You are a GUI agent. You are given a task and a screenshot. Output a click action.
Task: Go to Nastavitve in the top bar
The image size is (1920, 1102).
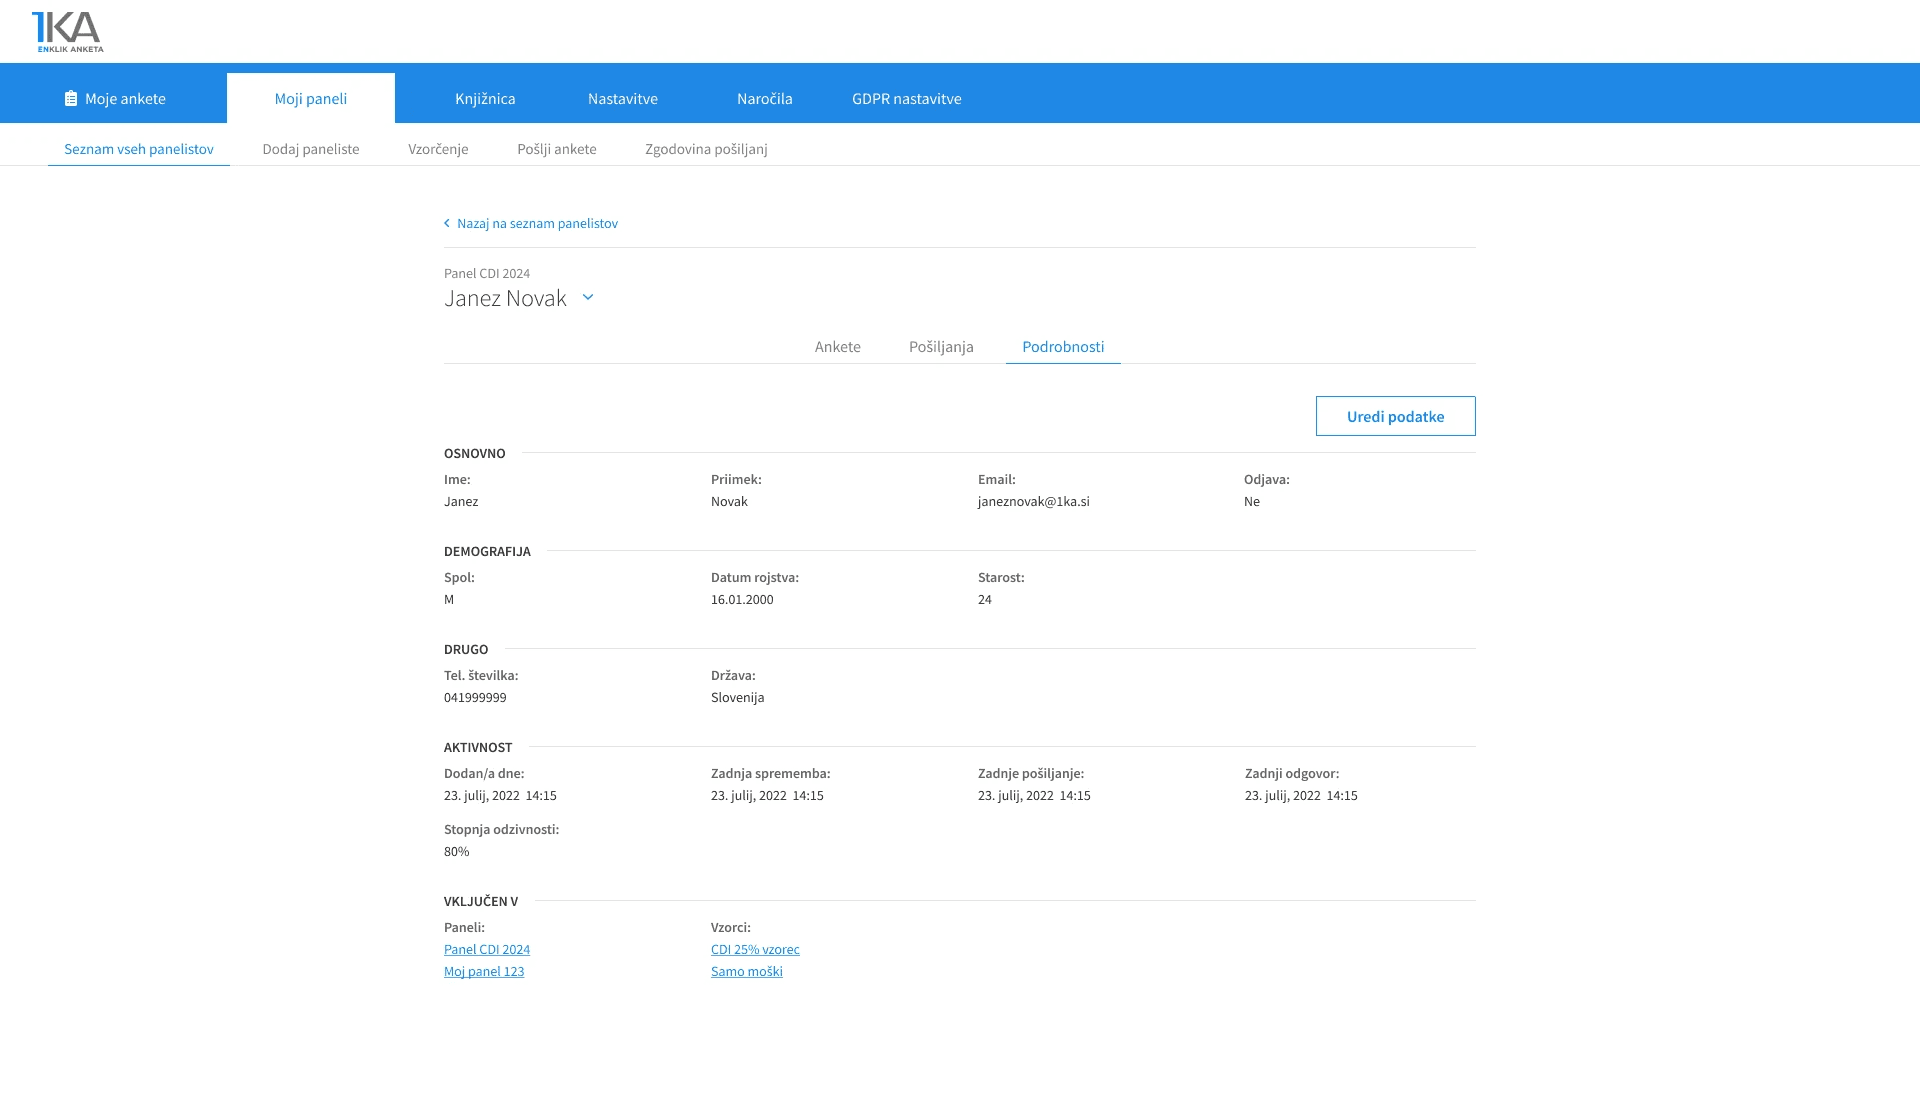pos(622,99)
